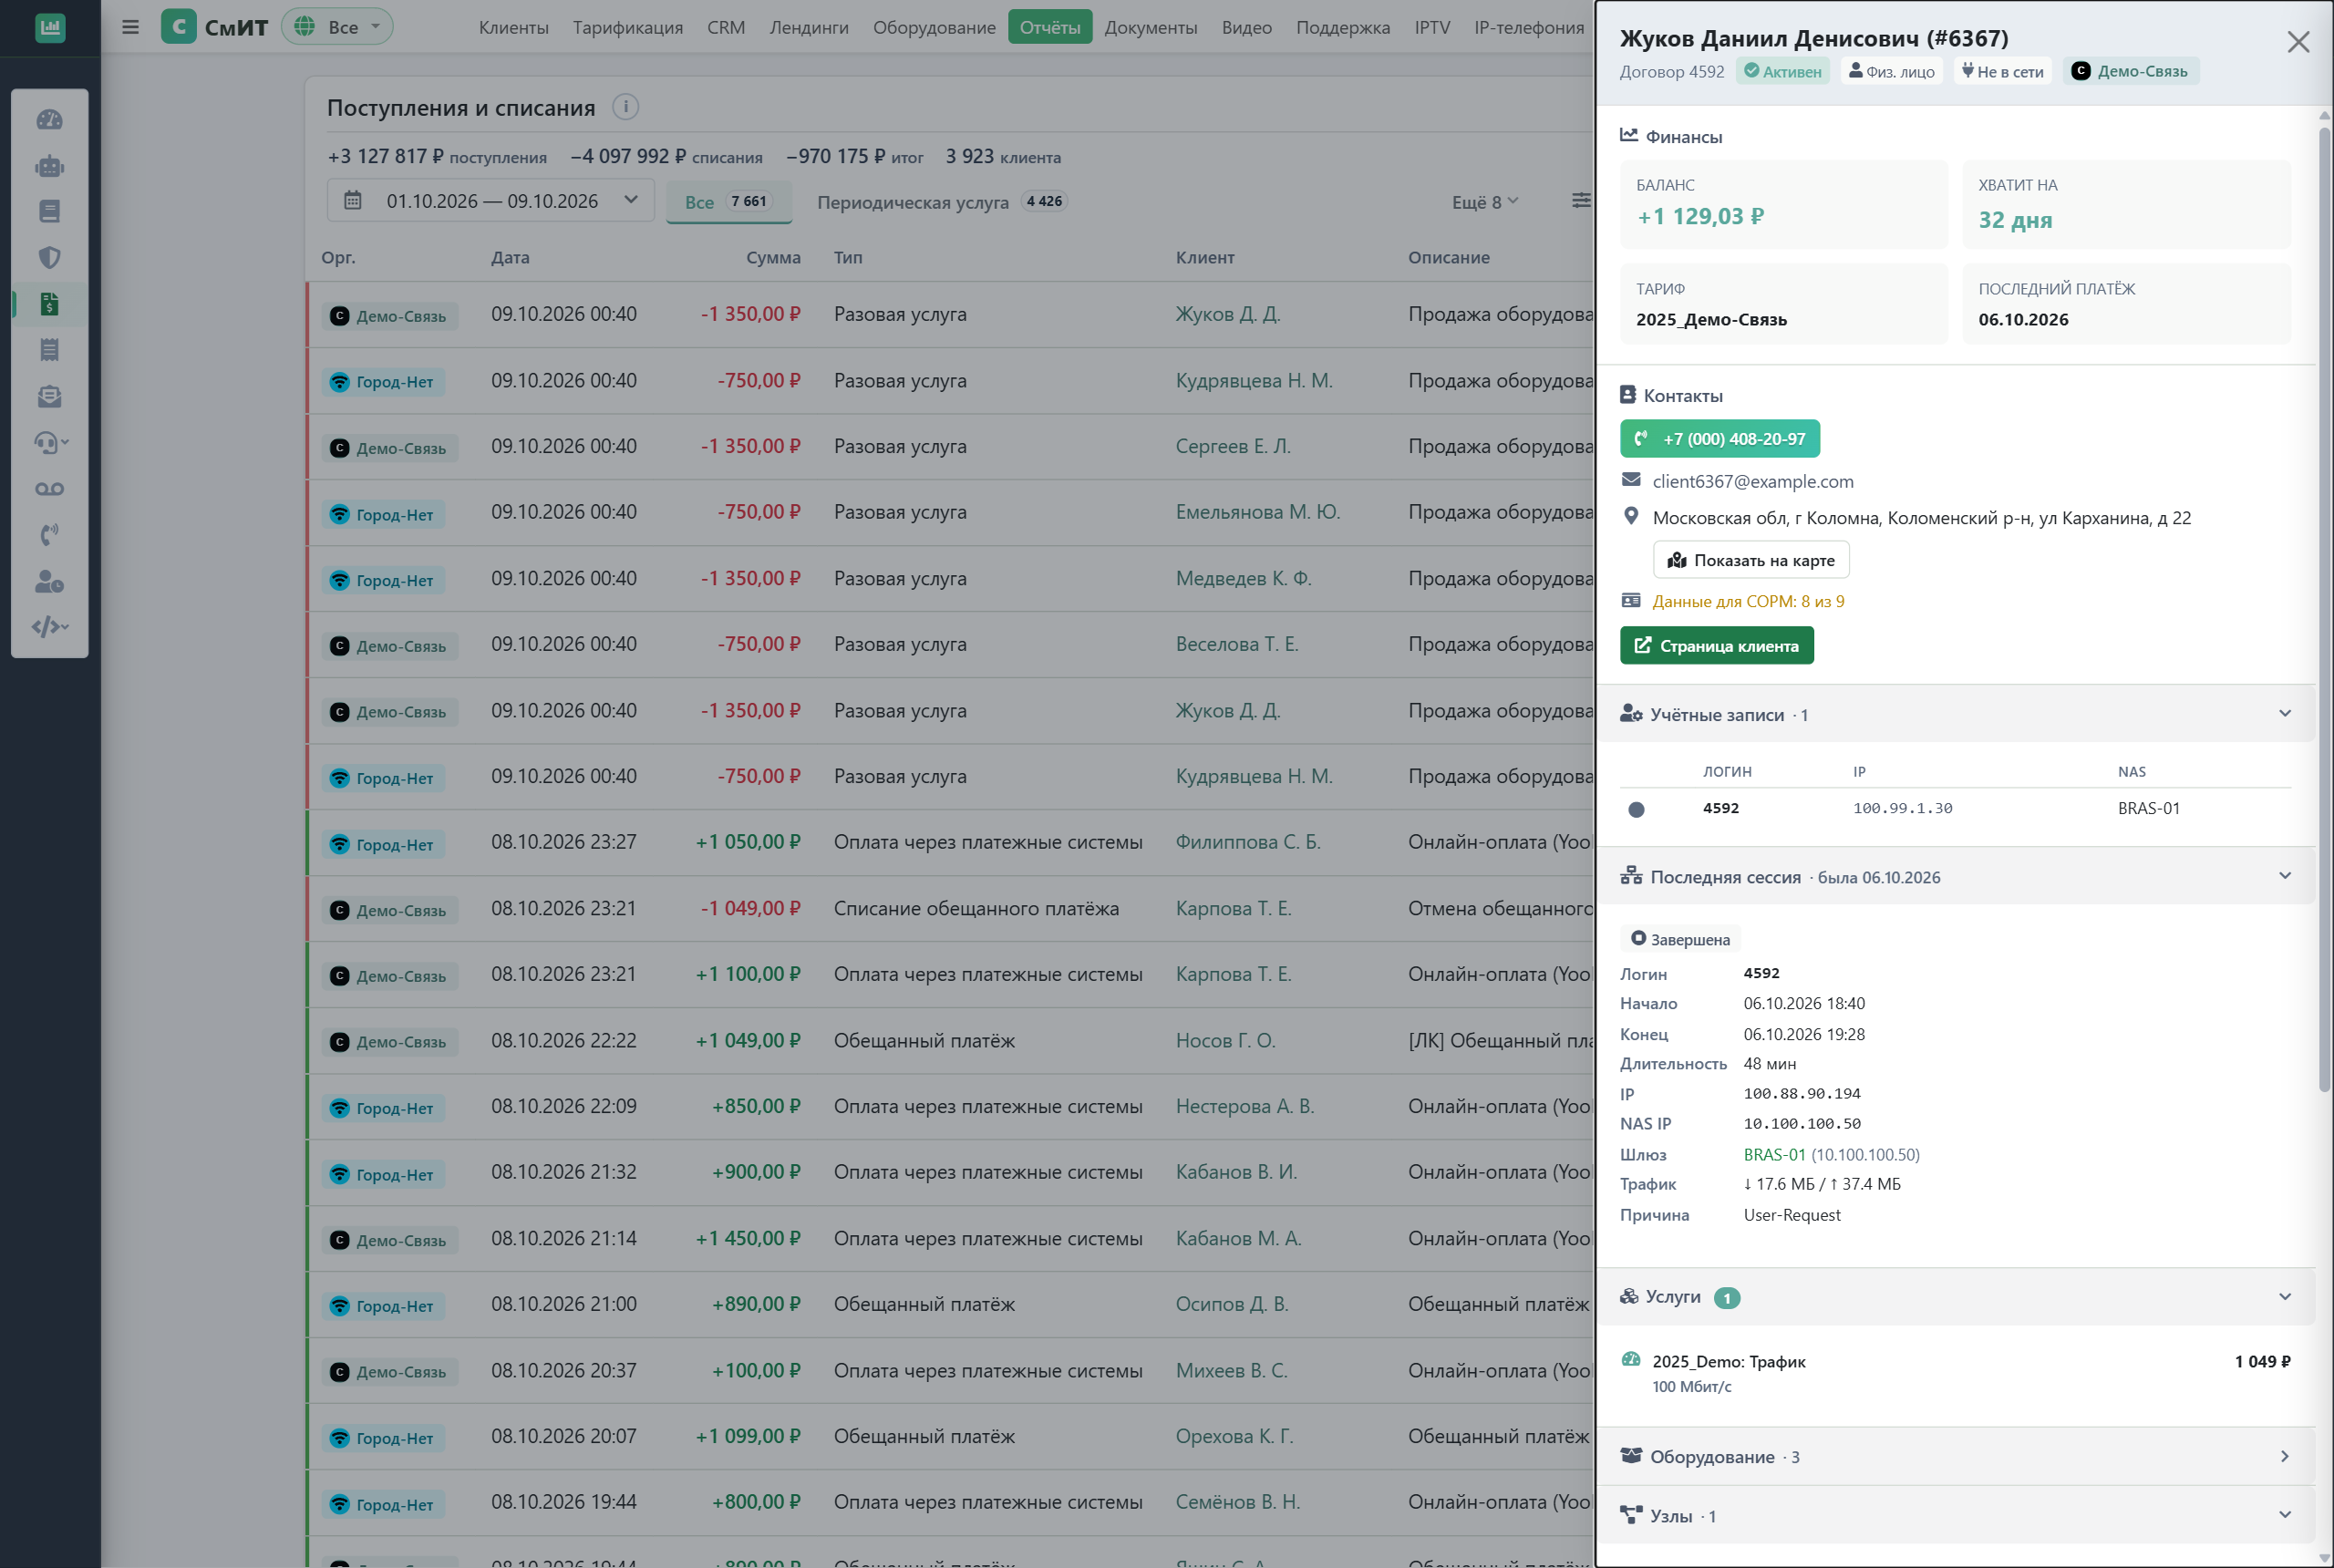Open the headset support icon in sidebar
This screenshot has height=1568, width=2334.
pyautogui.click(x=51, y=442)
